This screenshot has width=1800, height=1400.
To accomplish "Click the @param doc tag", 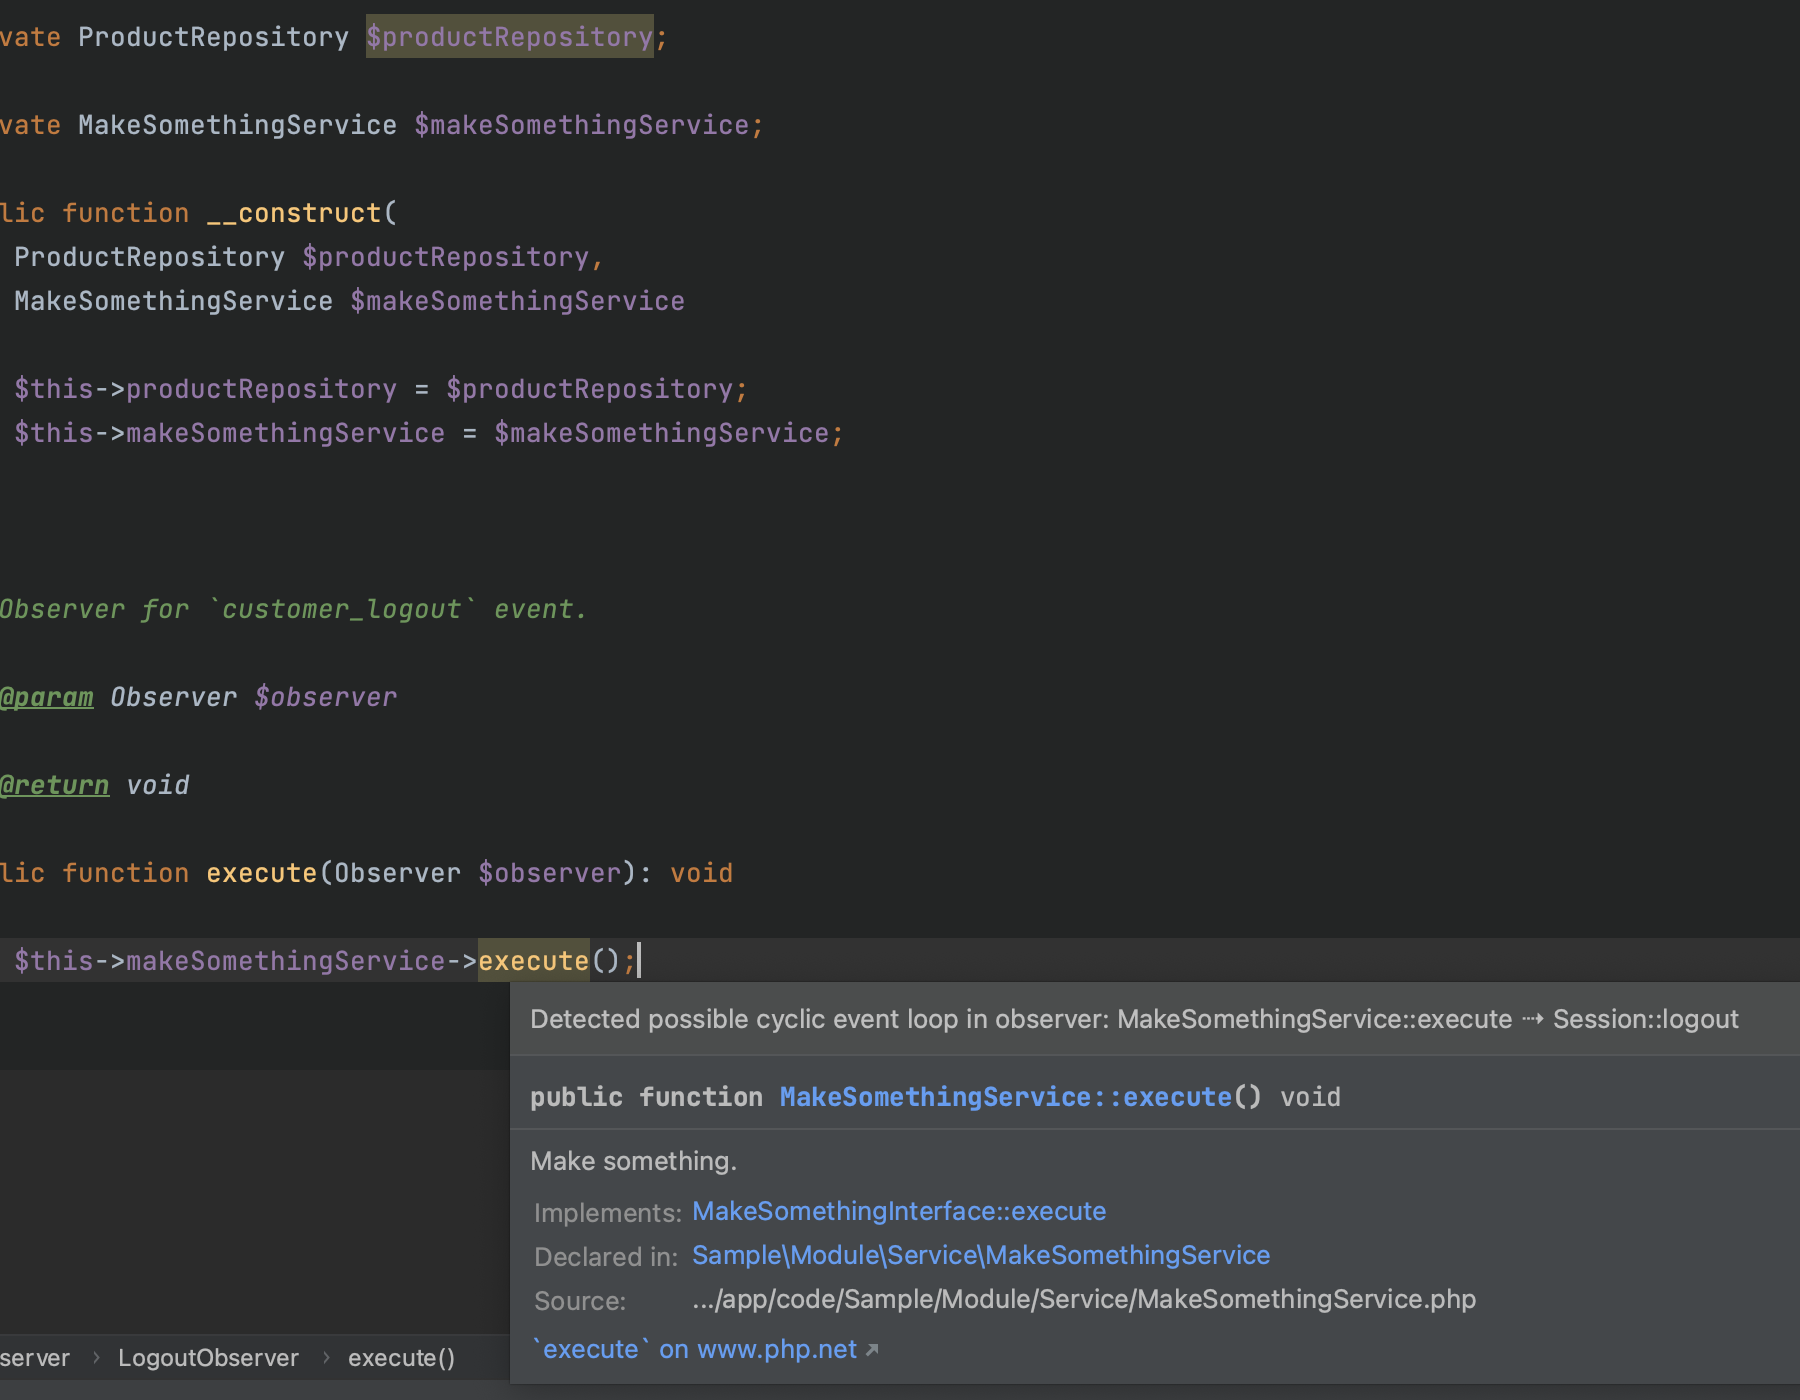I will (47, 697).
